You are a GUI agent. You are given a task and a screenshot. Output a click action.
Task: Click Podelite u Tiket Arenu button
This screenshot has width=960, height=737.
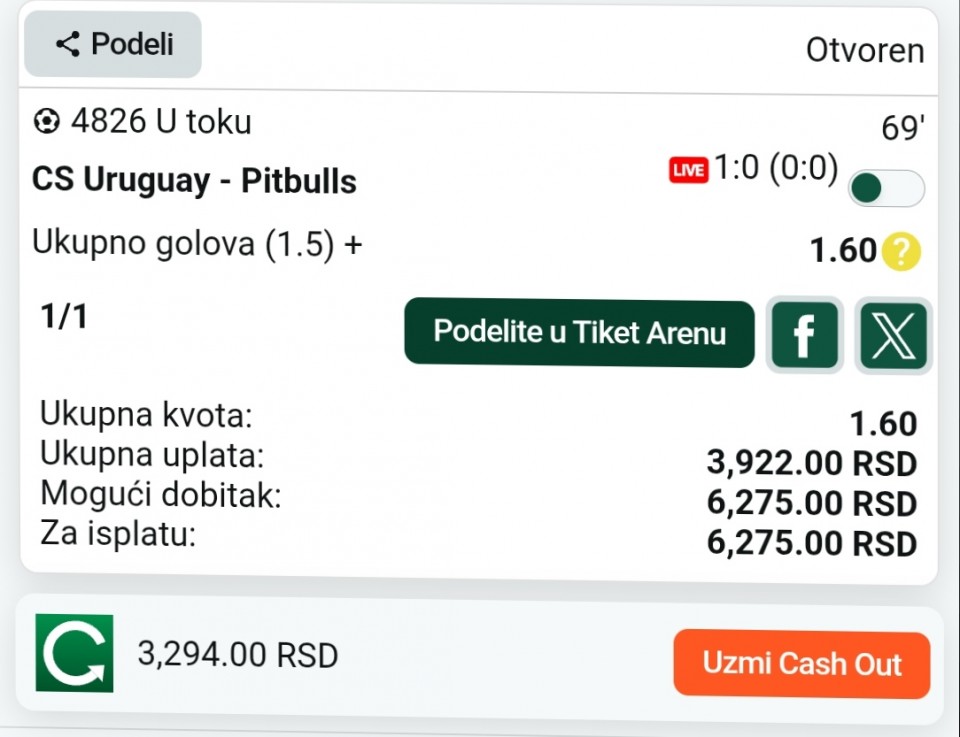[x=579, y=333]
